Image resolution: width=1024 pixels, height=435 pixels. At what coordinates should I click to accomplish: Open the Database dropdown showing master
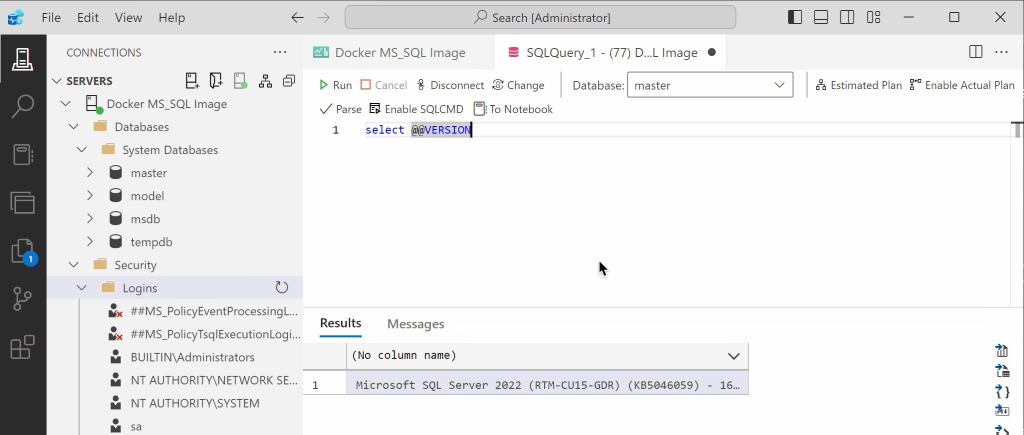coord(710,85)
